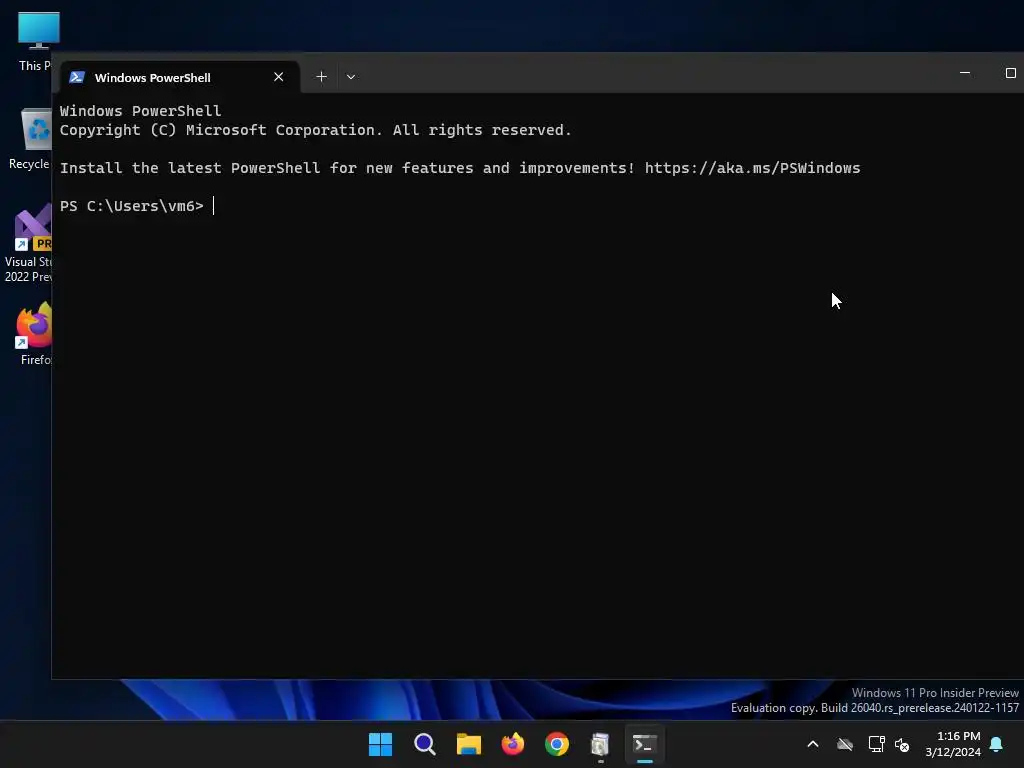Select the Visual Studio 2022 Preview shortcut
This screenshot has height=768, width=1024.
pos(29,243)
